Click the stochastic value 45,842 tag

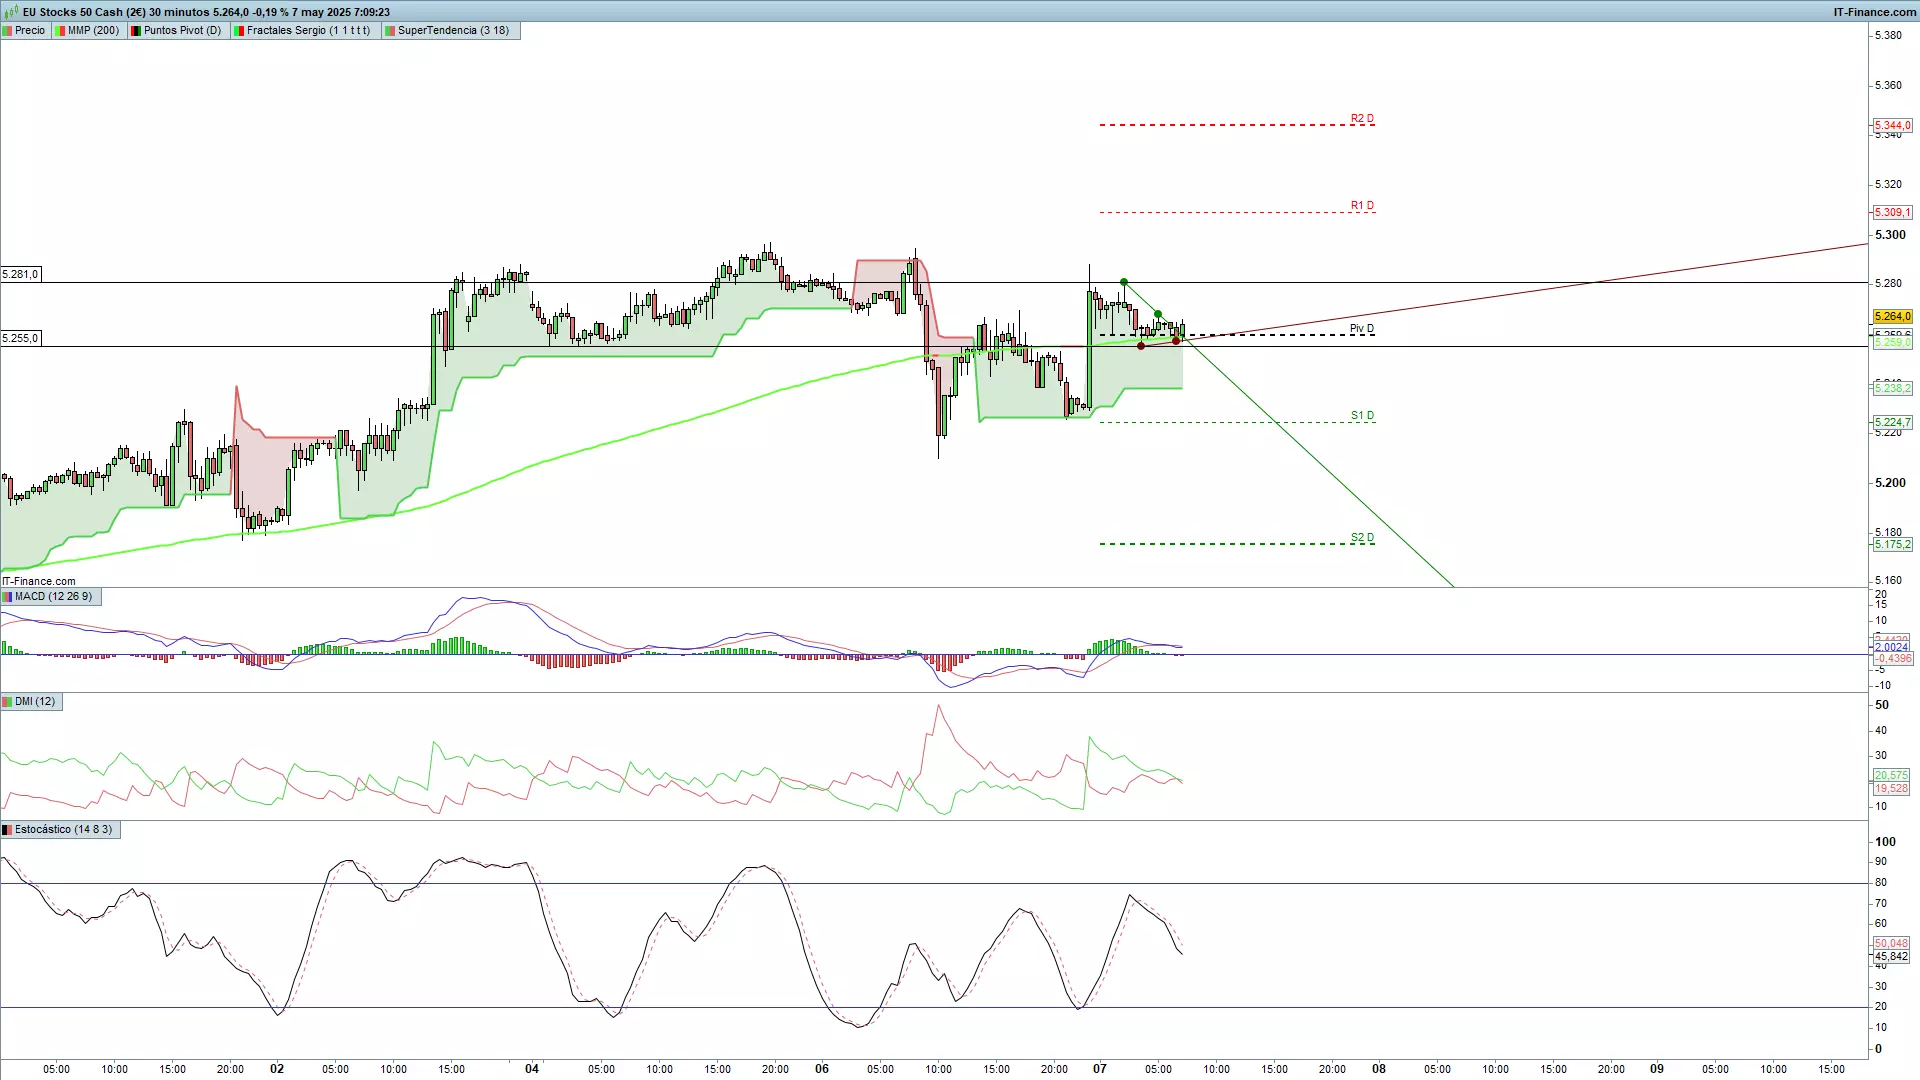tap(1891, 956)
